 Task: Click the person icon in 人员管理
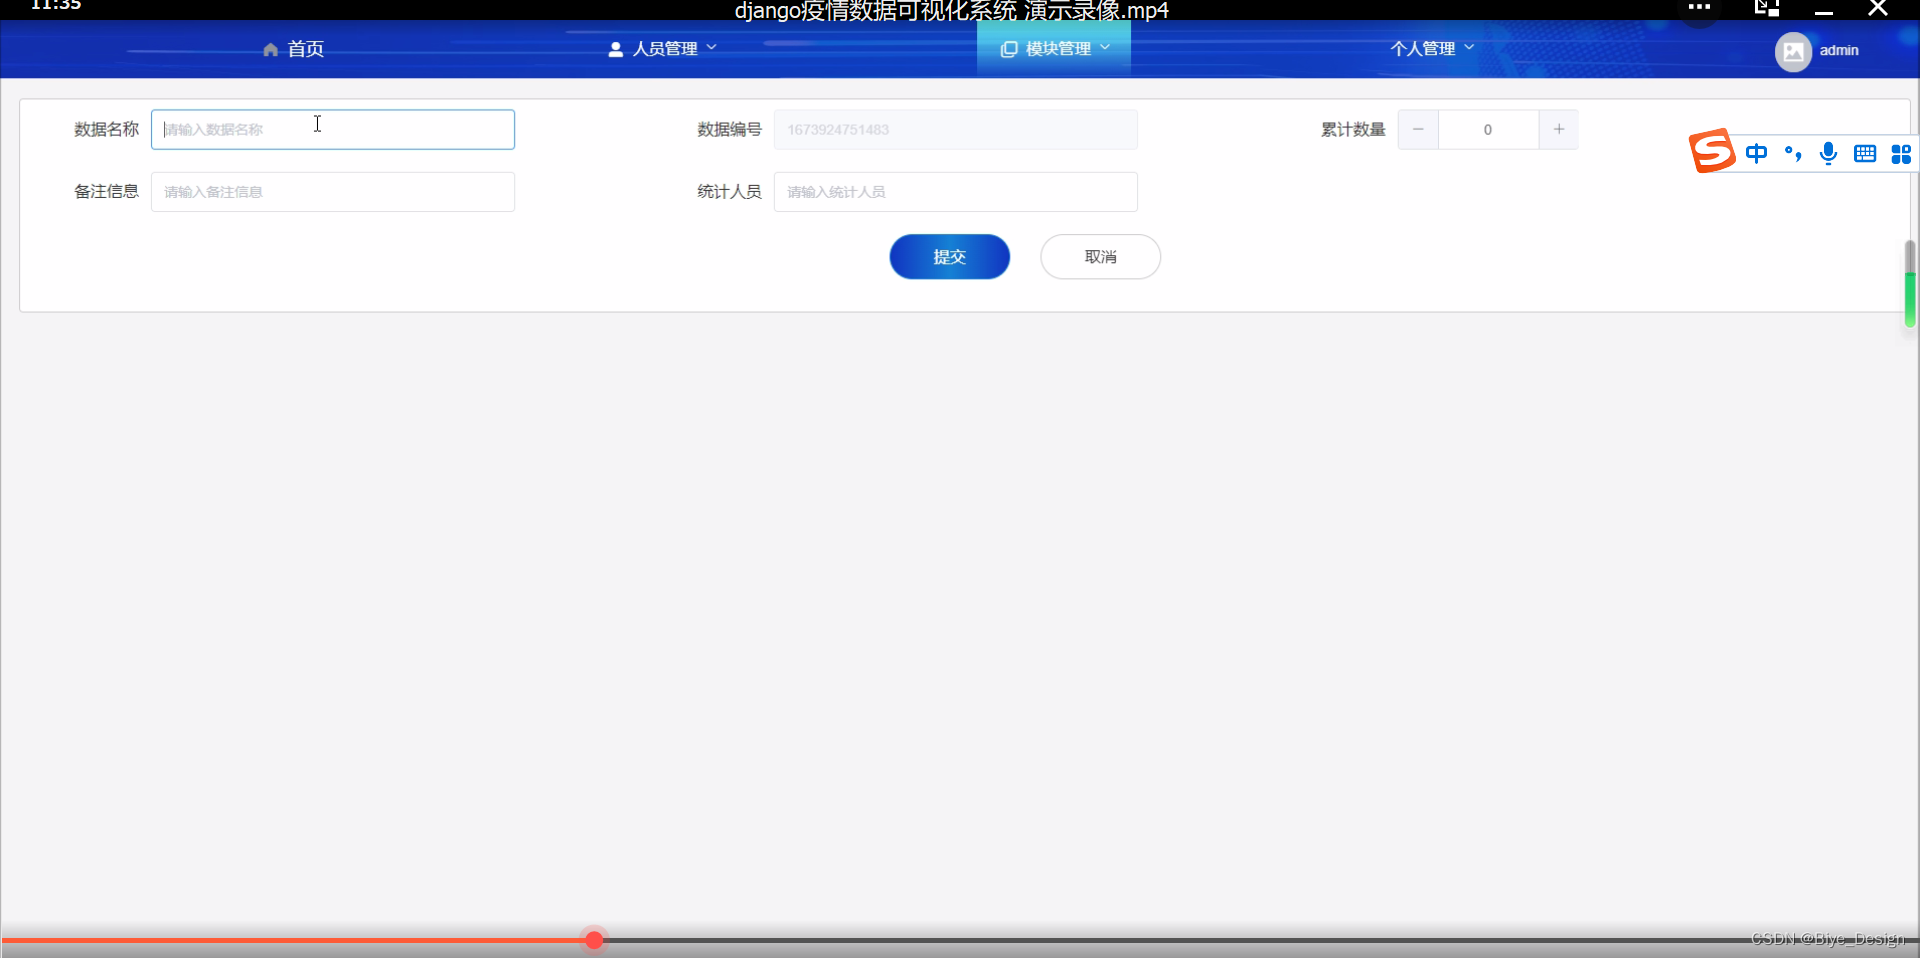coord(616,49)
